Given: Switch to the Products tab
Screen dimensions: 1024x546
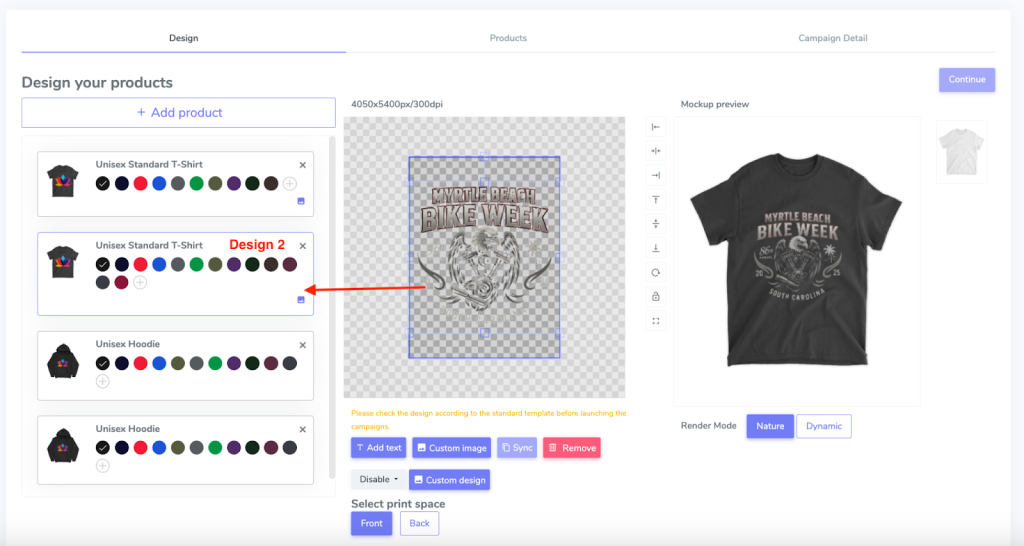Looking at the screenshot, I should coord(508,38).
